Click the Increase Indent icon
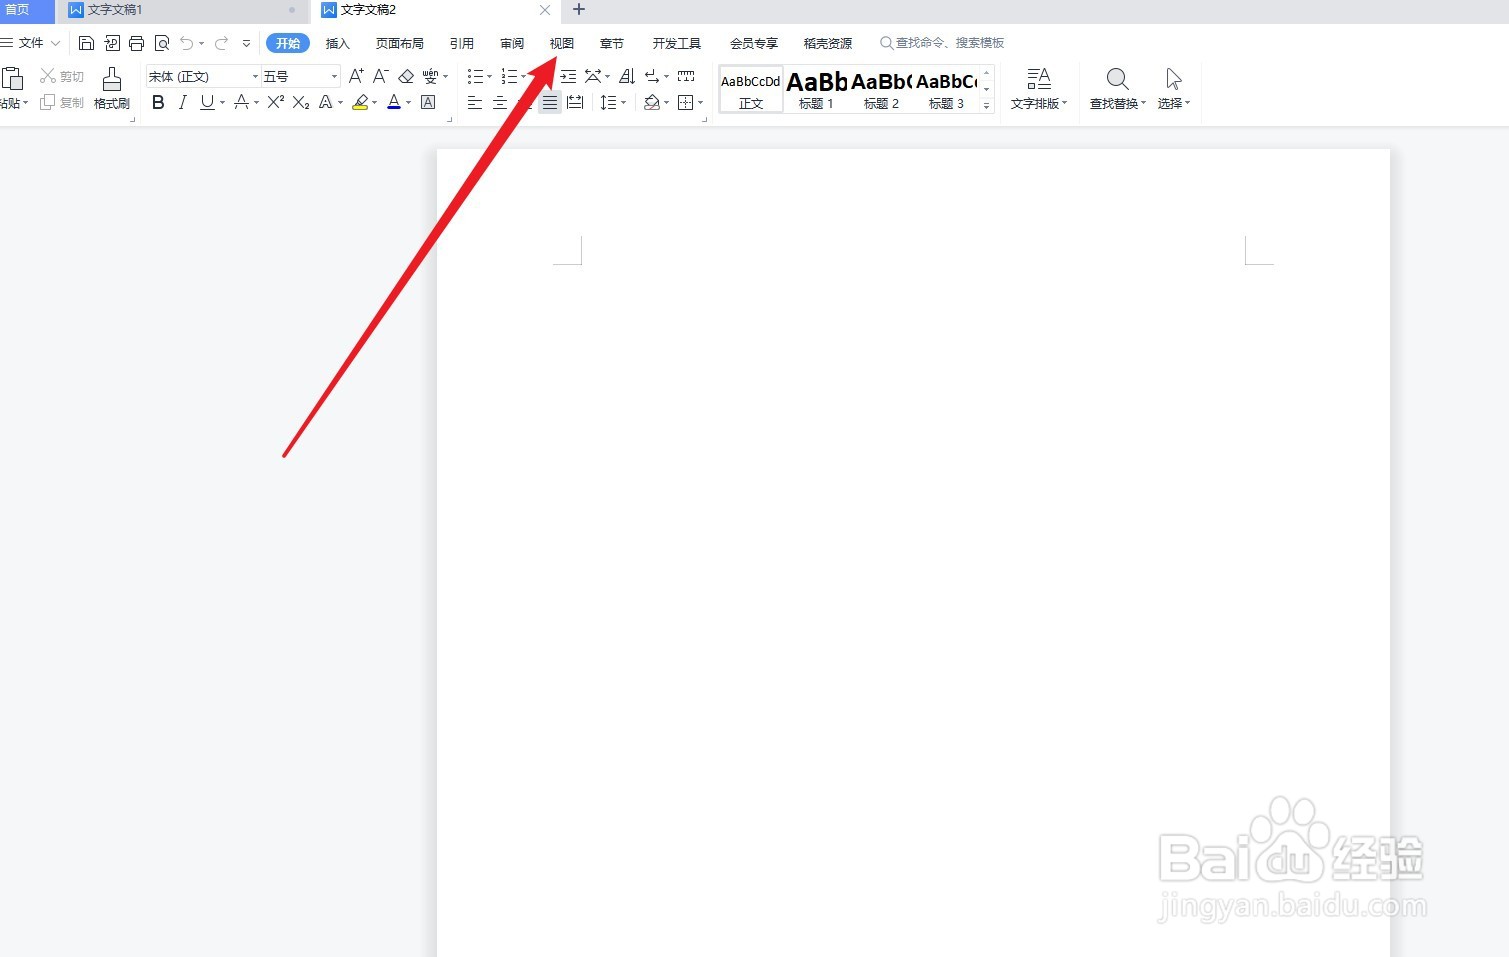Viewport: 1509px width, 957px height. coord(568,76)
